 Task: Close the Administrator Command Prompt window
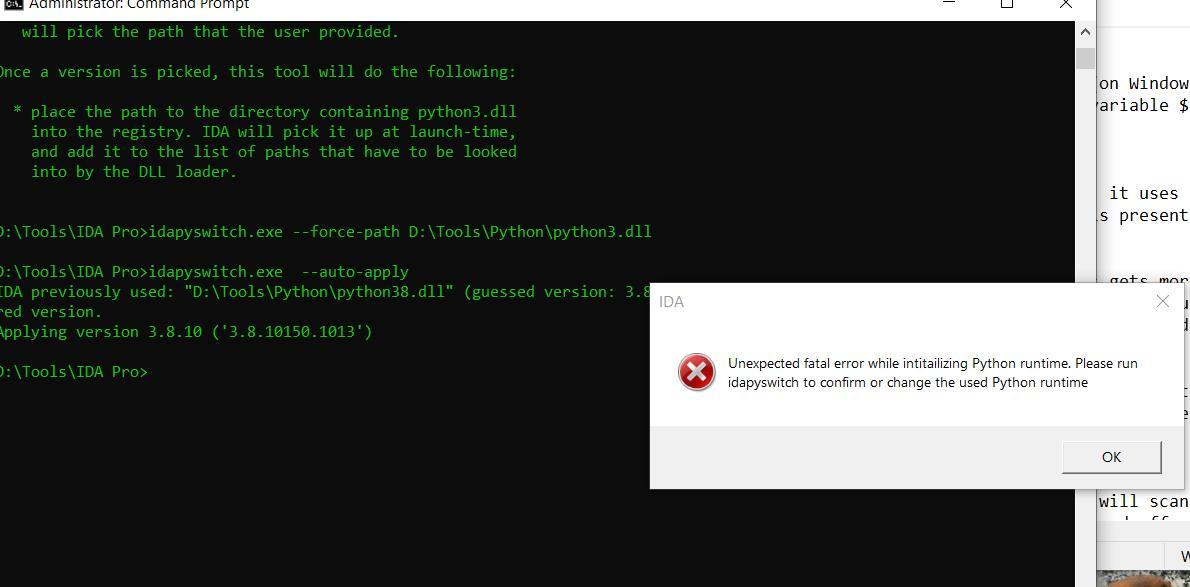(1065, 4)
